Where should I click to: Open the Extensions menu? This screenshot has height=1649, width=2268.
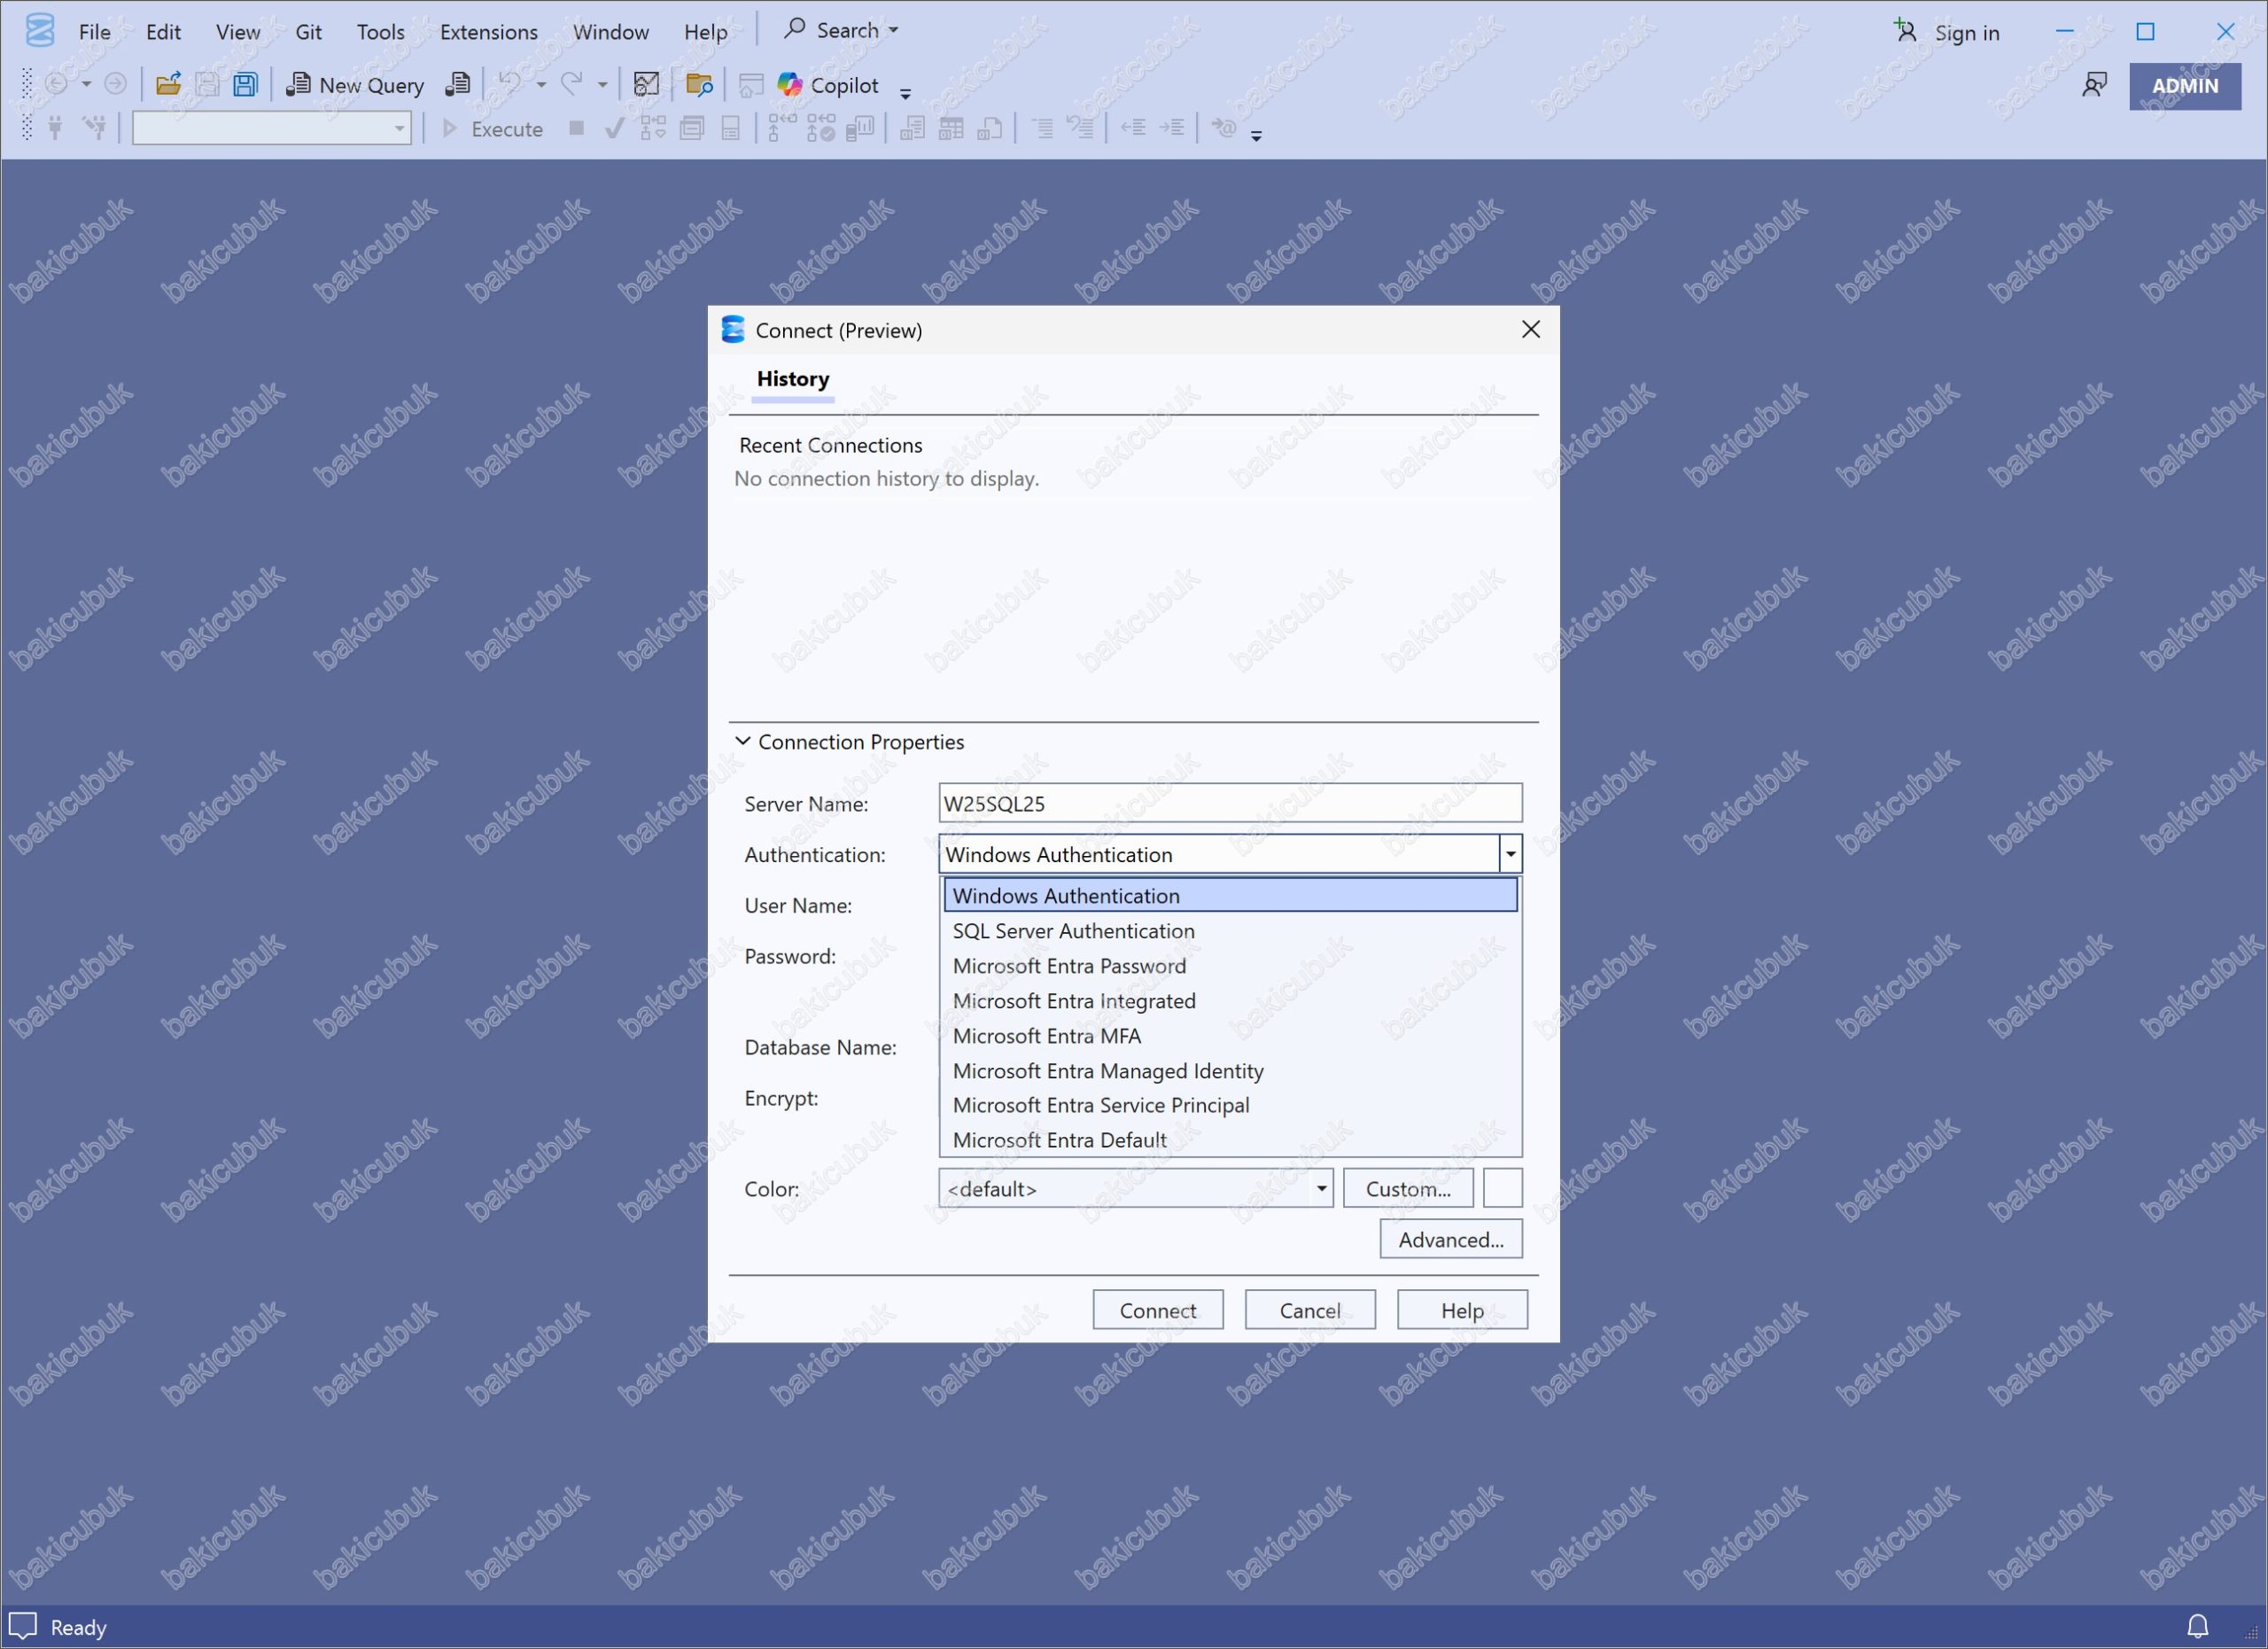[489, 32]
